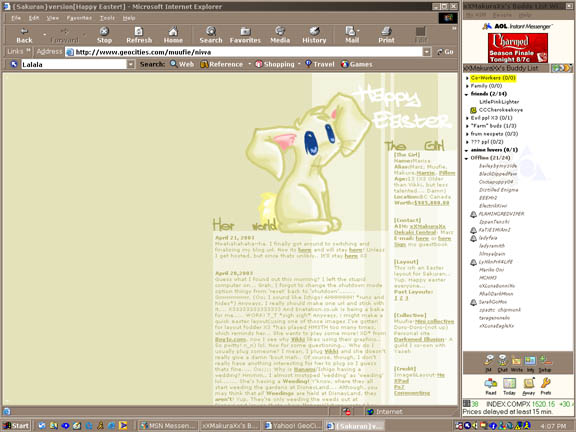The image size is (576, 432).
Task: Click the Charmed Season Finale ad banner
Action: [518, 48]
